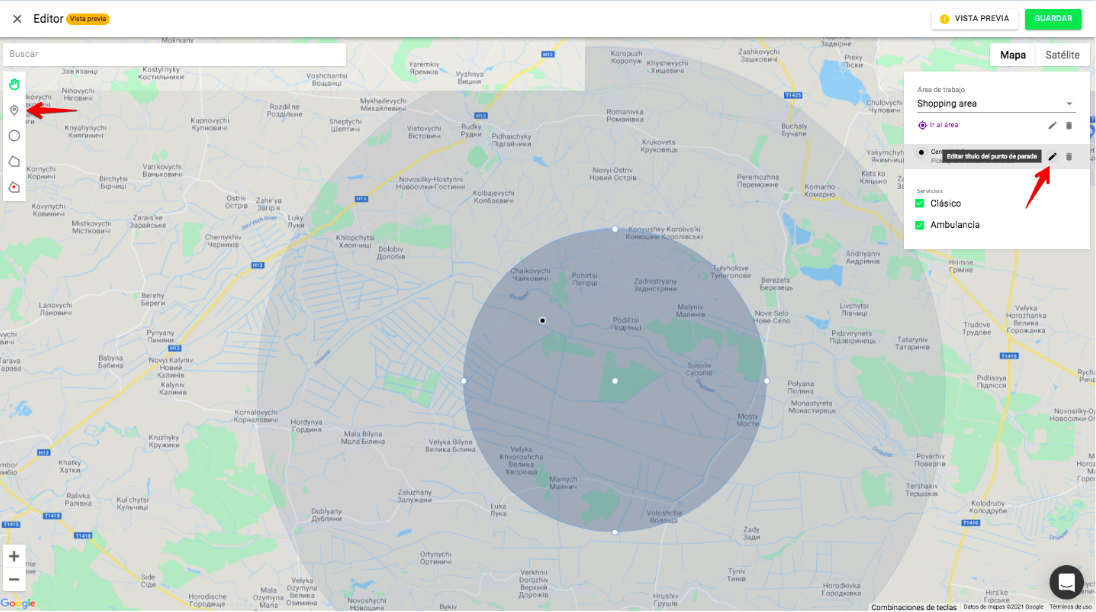Screen dimensions: 1096x612
Task: Switch to the Satélite view
Action: [x=1062, y=55]
